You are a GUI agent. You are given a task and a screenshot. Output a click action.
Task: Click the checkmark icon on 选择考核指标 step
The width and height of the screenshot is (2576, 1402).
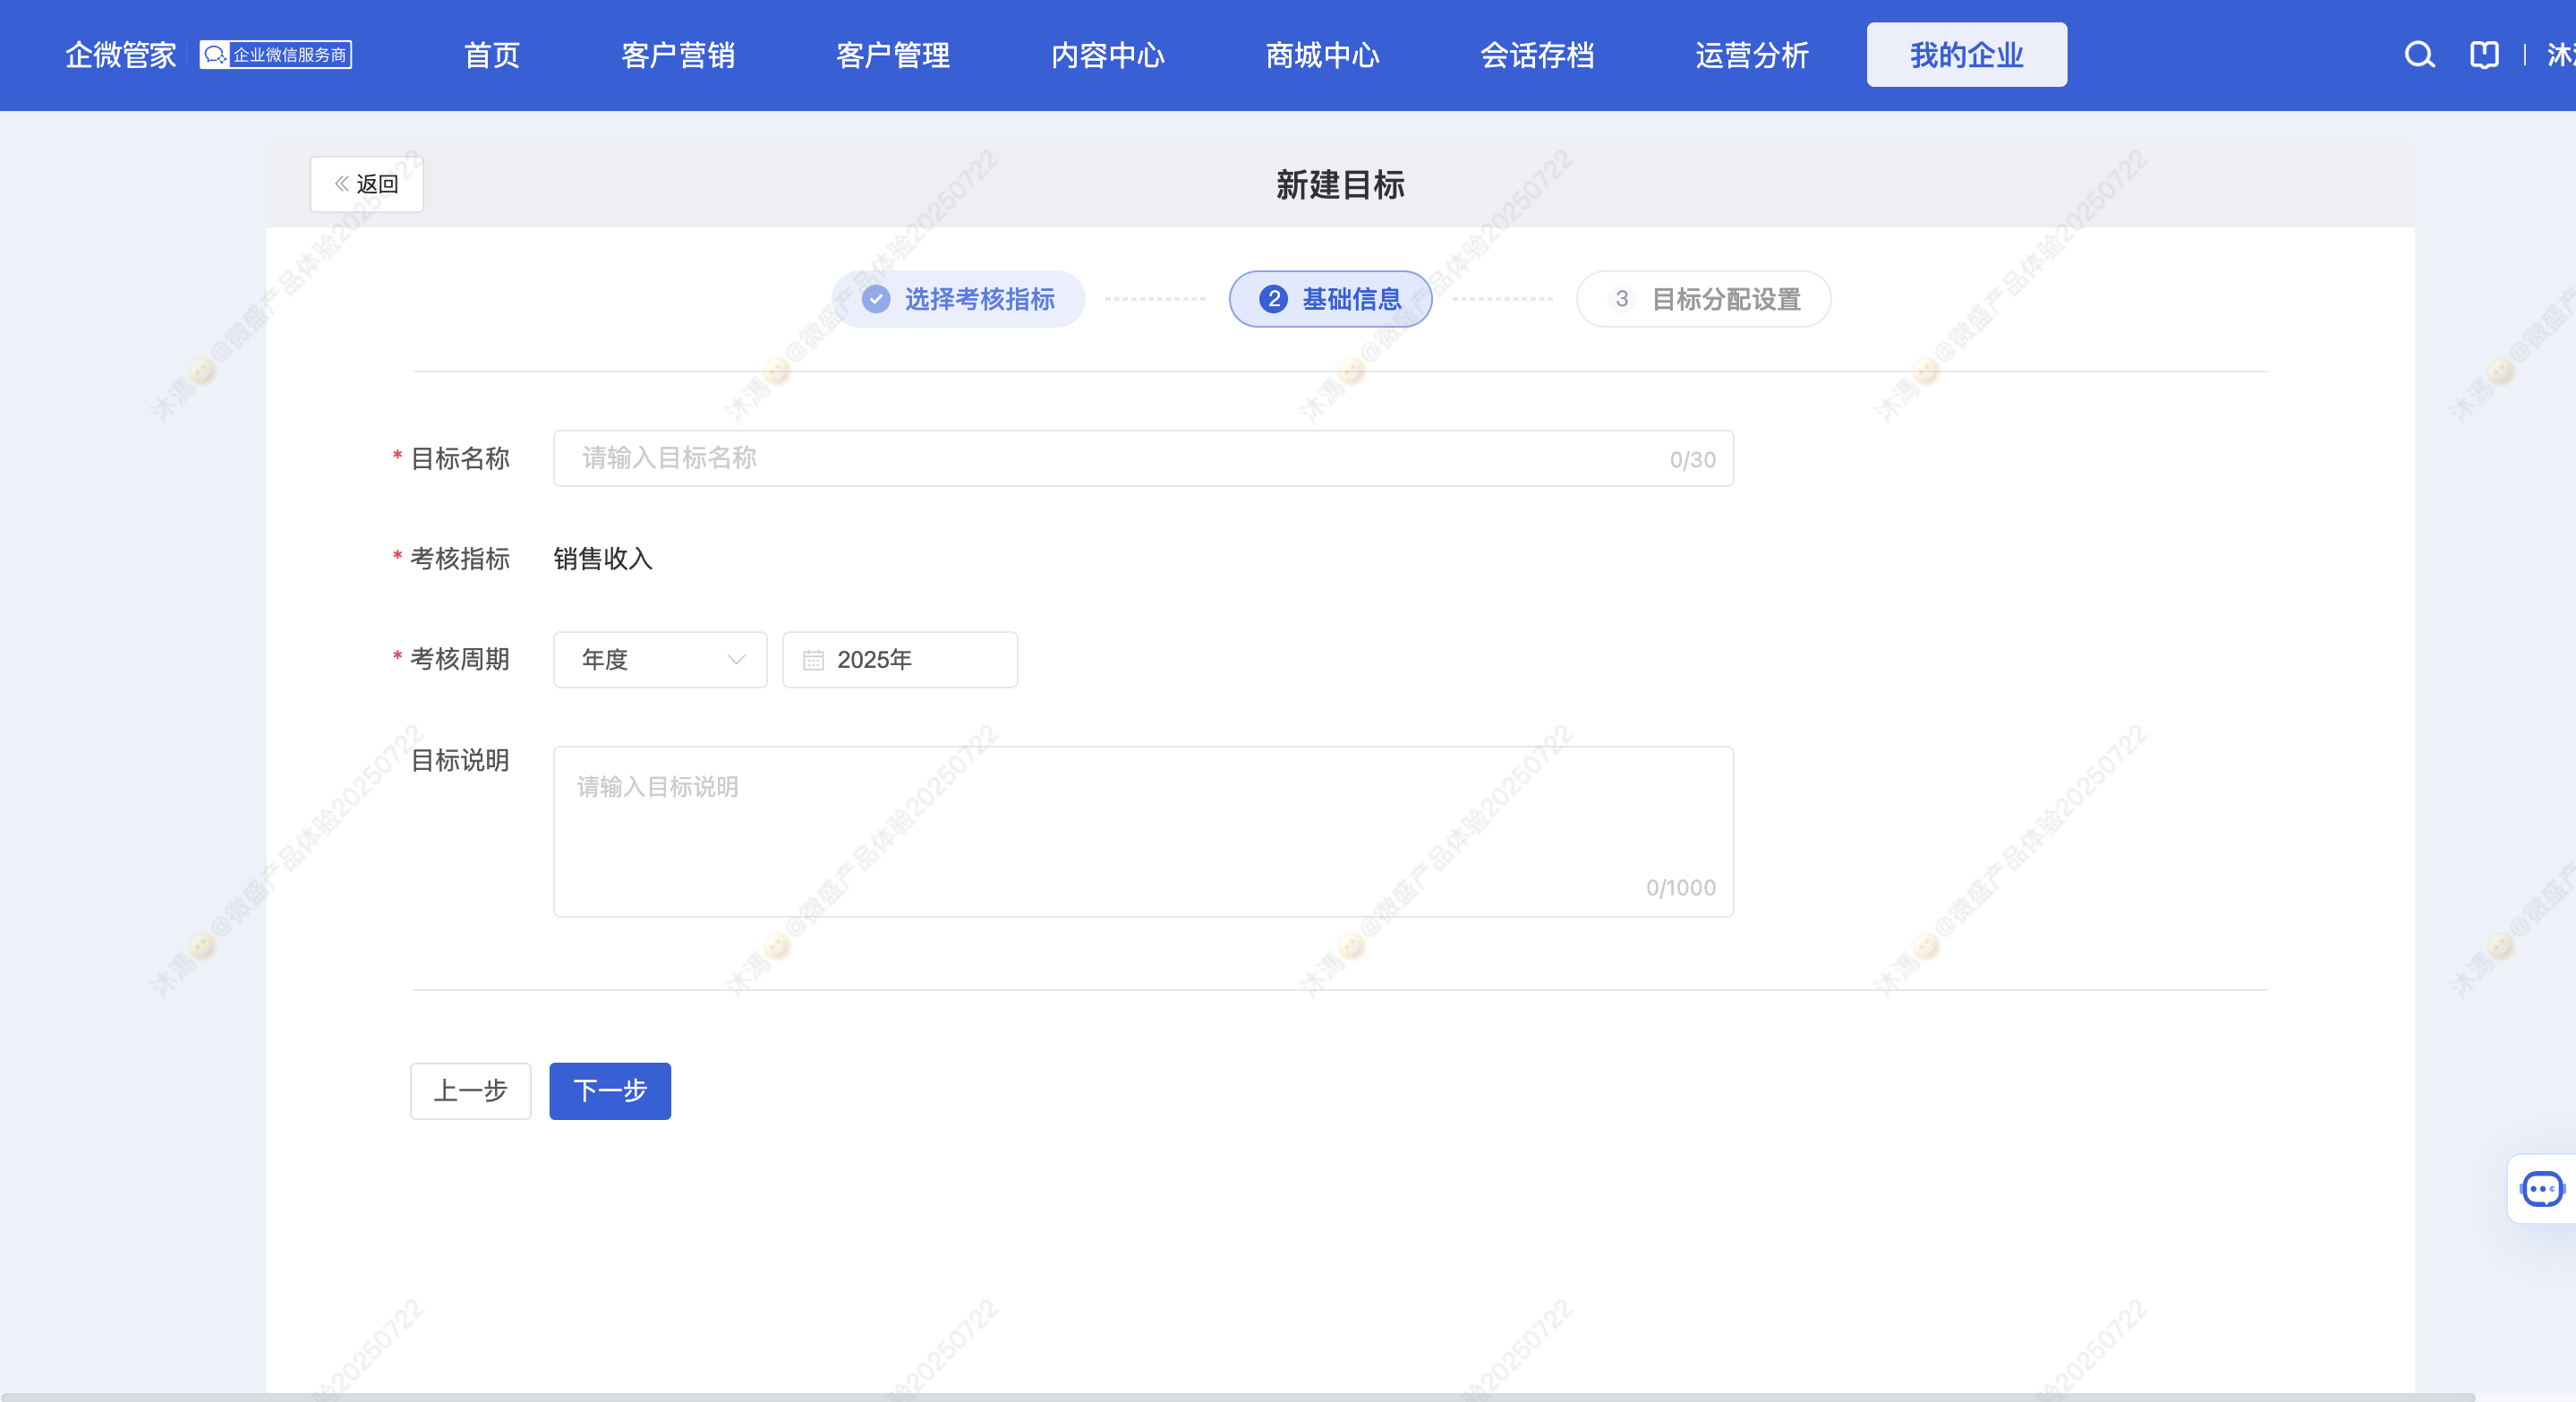pos(876,299)
